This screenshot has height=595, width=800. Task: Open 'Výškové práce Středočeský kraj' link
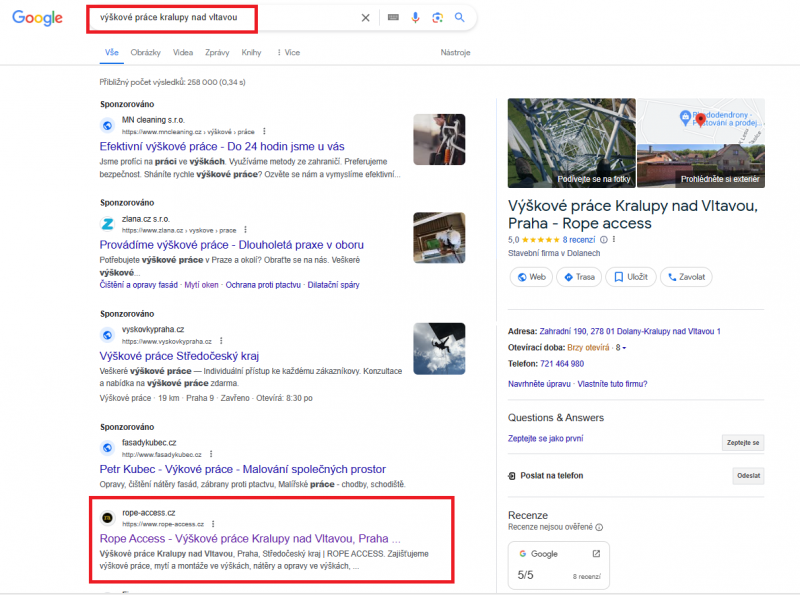(x=179, y=356)
